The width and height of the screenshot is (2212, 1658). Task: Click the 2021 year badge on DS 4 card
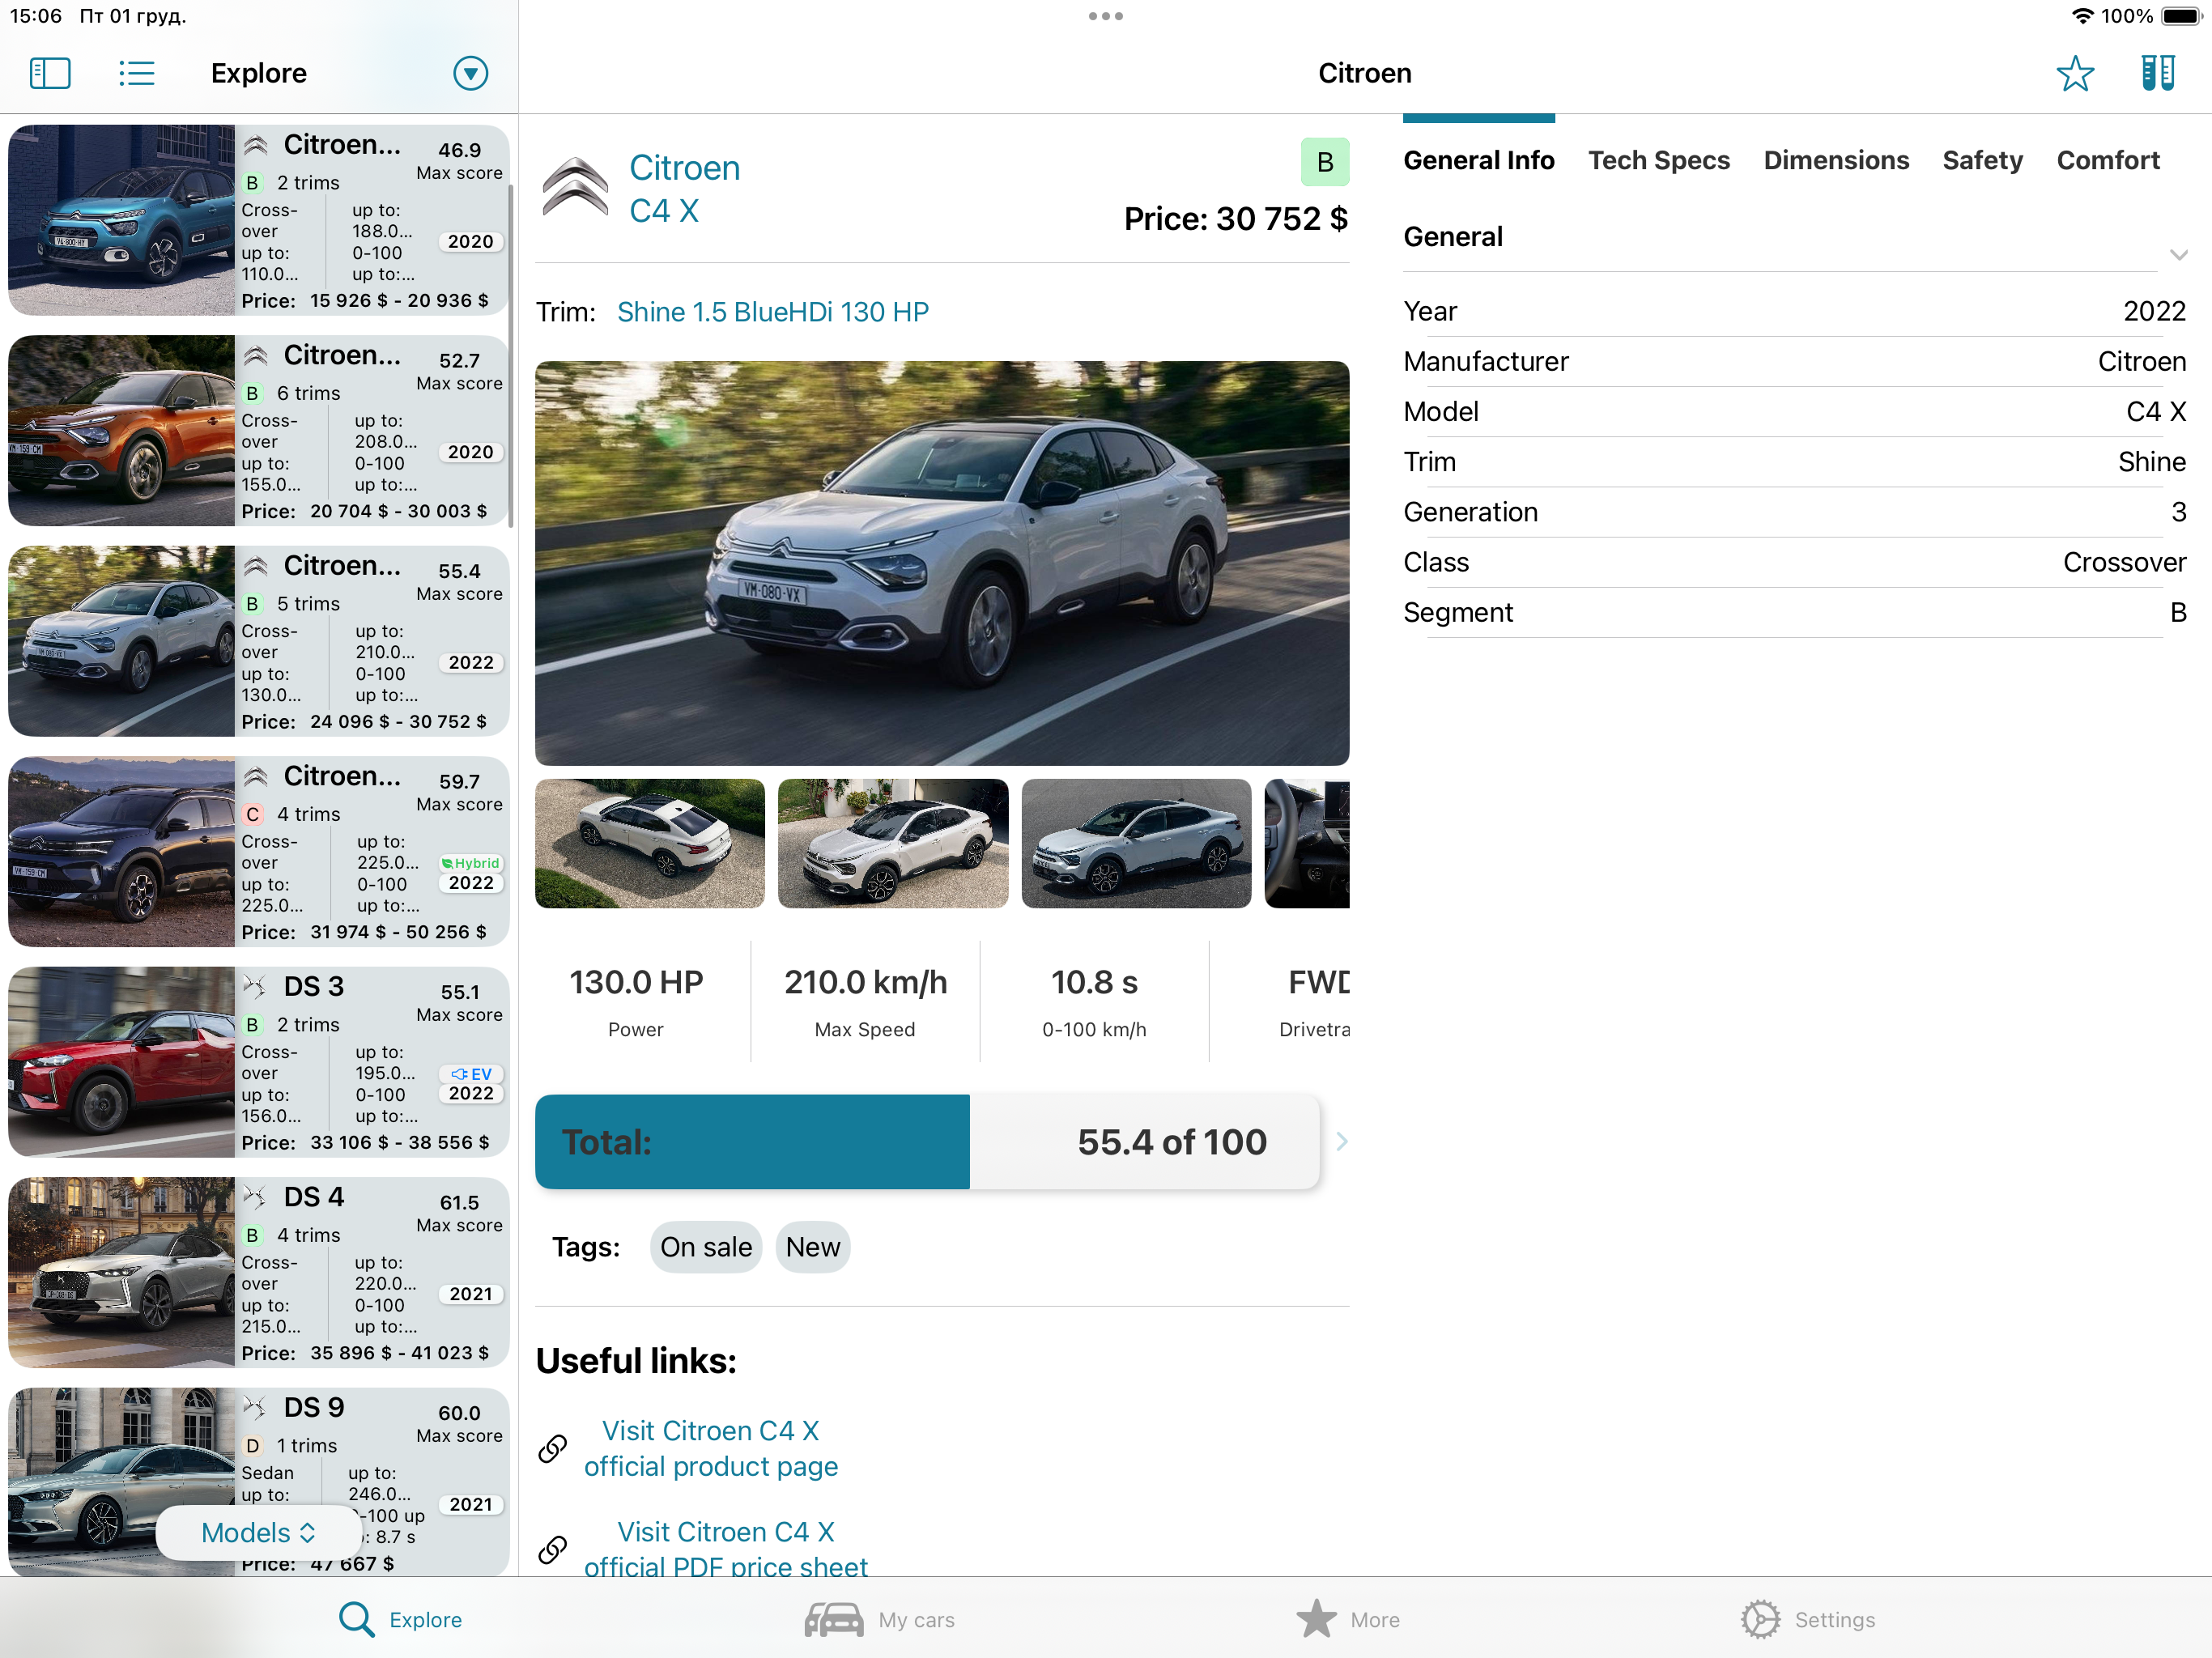[471, 1294]
